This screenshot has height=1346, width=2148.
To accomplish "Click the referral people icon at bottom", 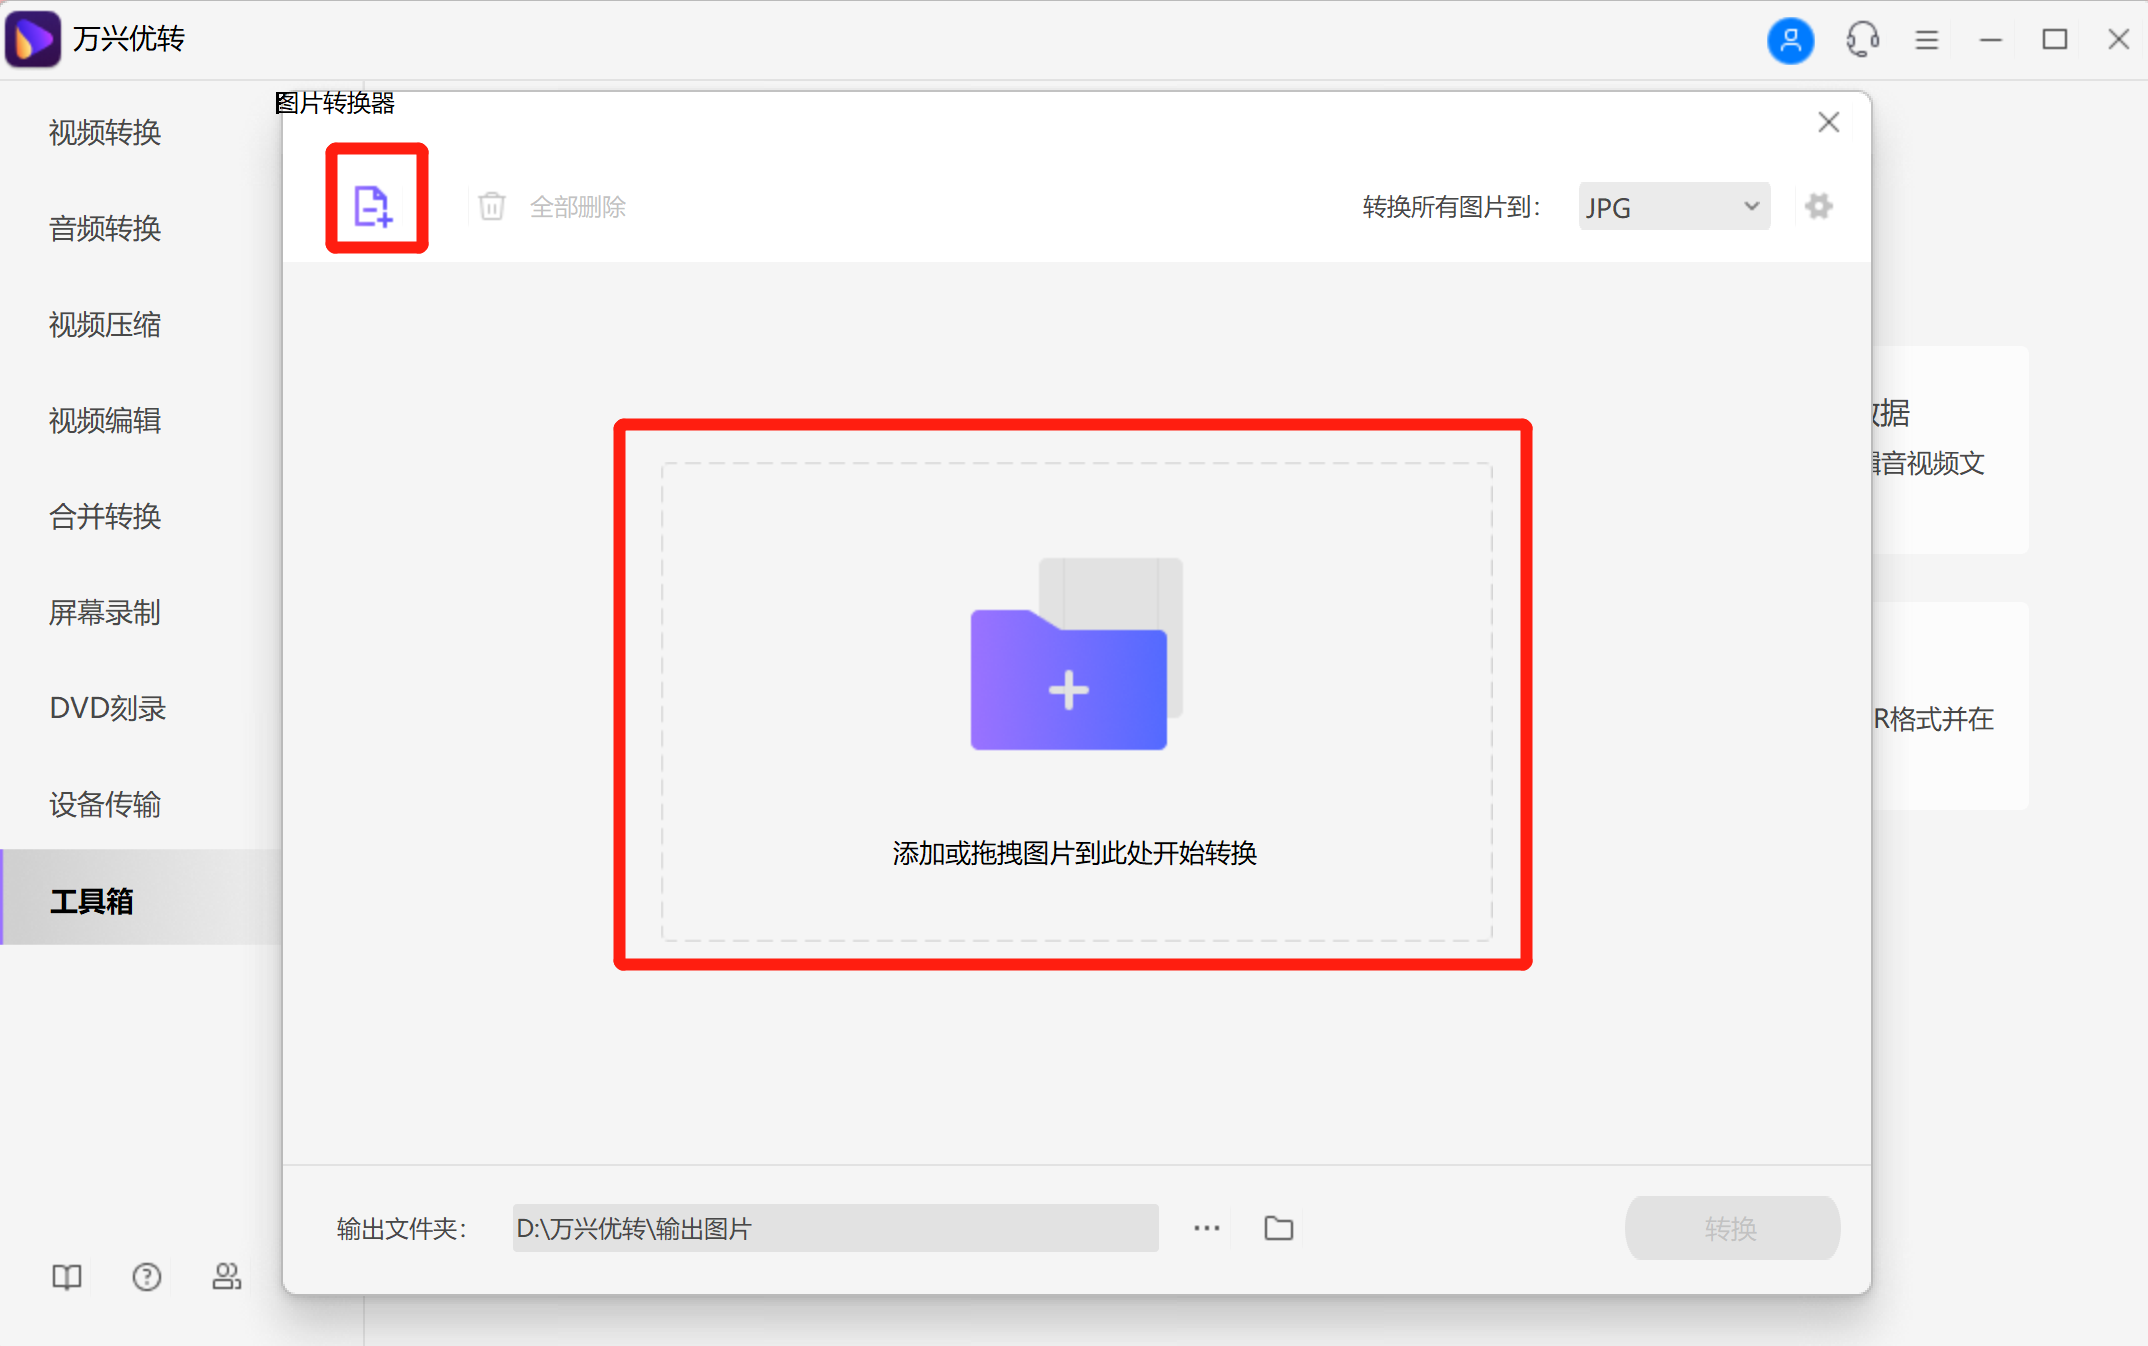I will (x=226, y=1277).
